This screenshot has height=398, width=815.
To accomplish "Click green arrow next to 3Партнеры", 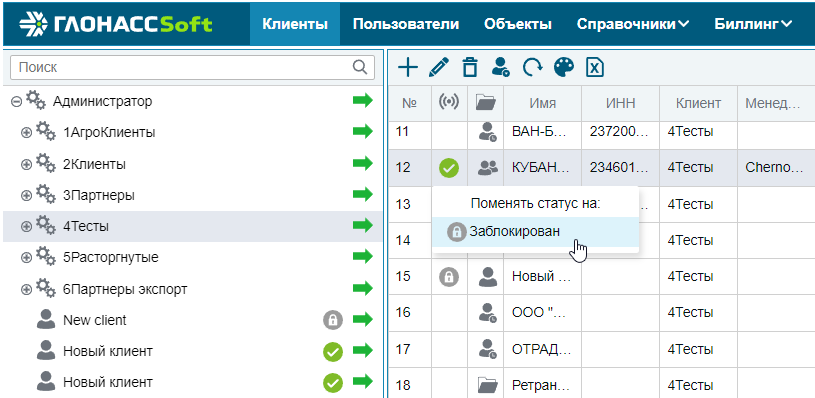I will click(x=363, y=194).
